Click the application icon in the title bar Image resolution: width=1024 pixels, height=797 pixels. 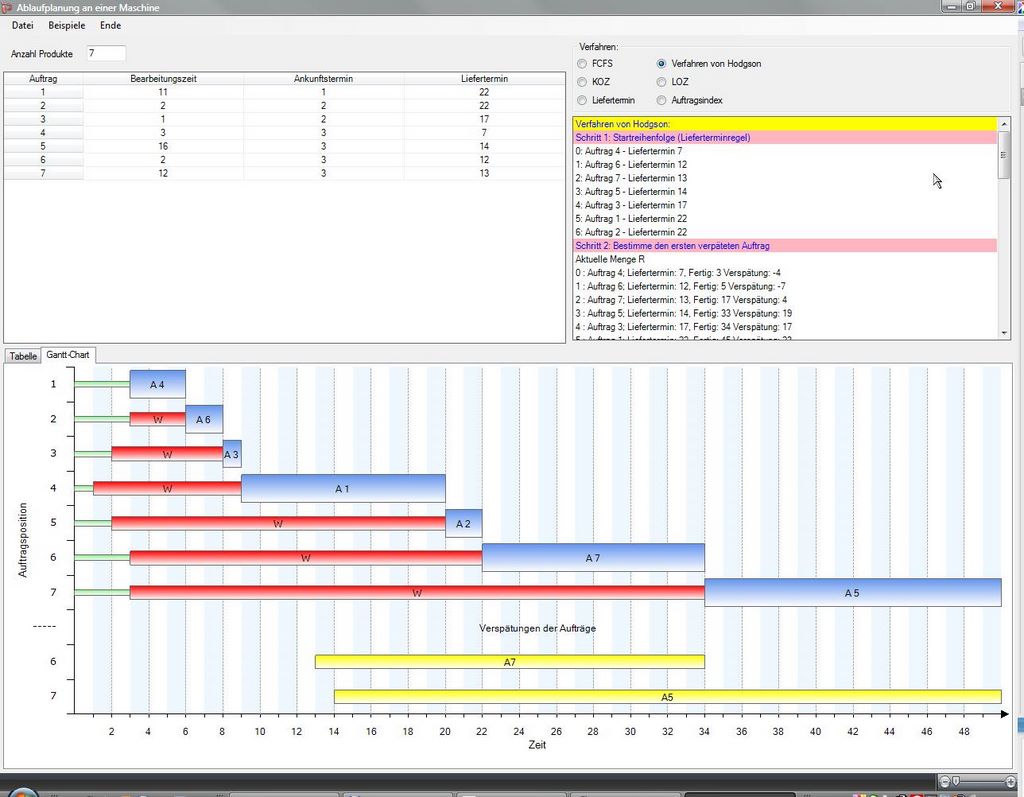click(x=8, y=7)
